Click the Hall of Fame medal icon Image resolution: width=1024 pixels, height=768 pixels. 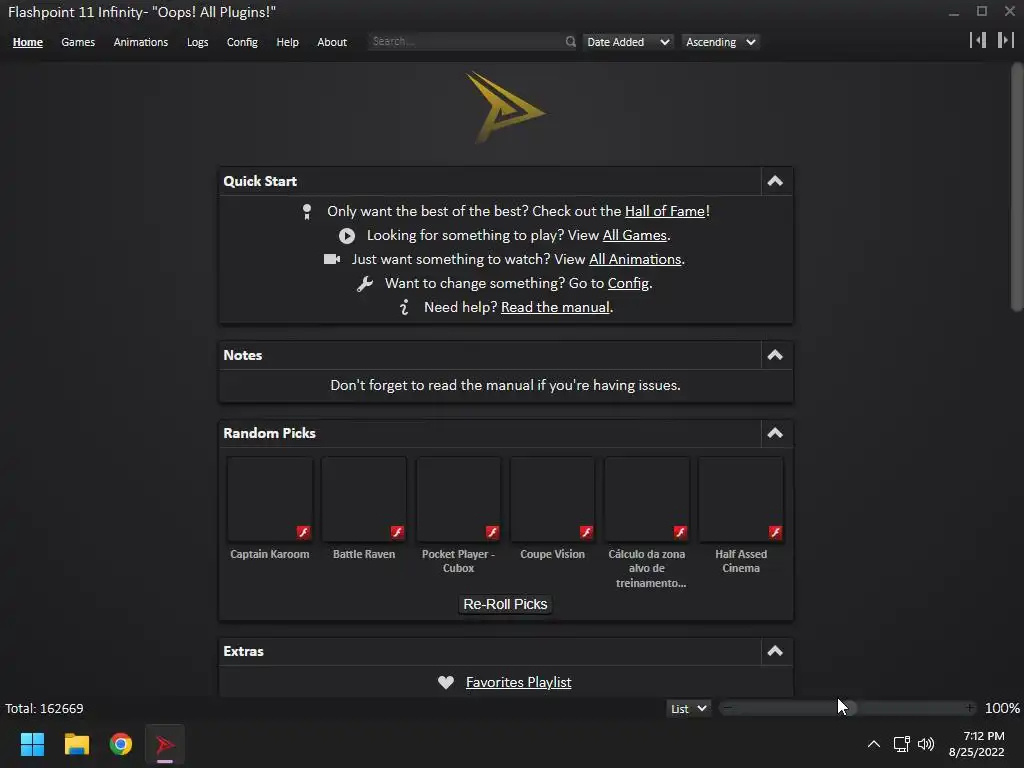[x=307, y=212]
